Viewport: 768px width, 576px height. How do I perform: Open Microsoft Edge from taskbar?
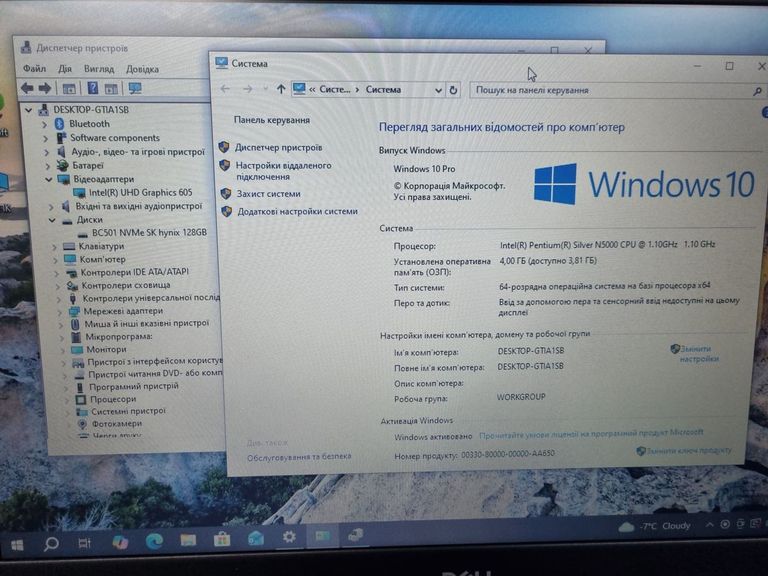click(154, 541)
